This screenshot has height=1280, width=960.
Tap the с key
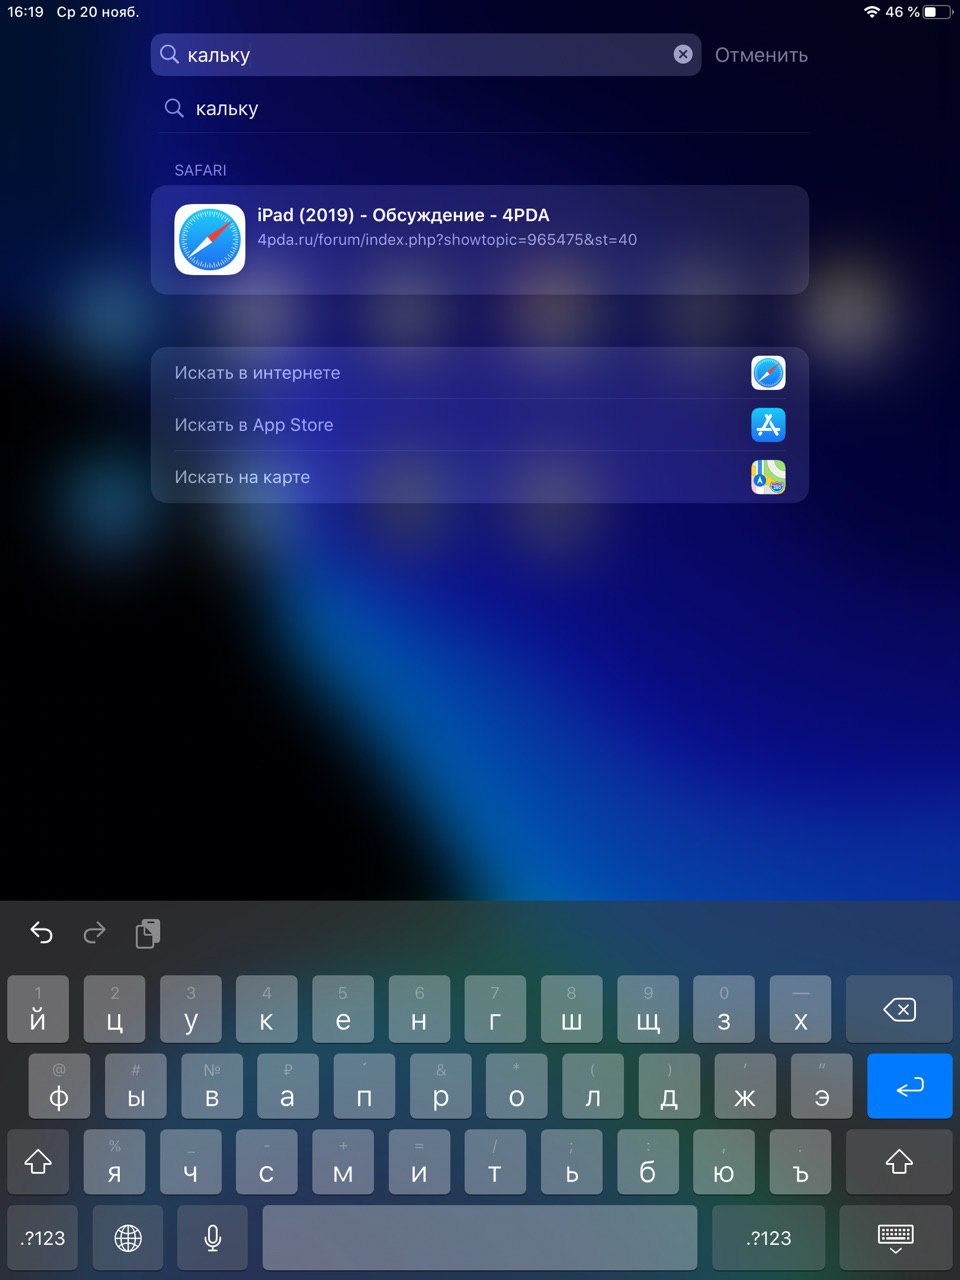point(266,1162)
